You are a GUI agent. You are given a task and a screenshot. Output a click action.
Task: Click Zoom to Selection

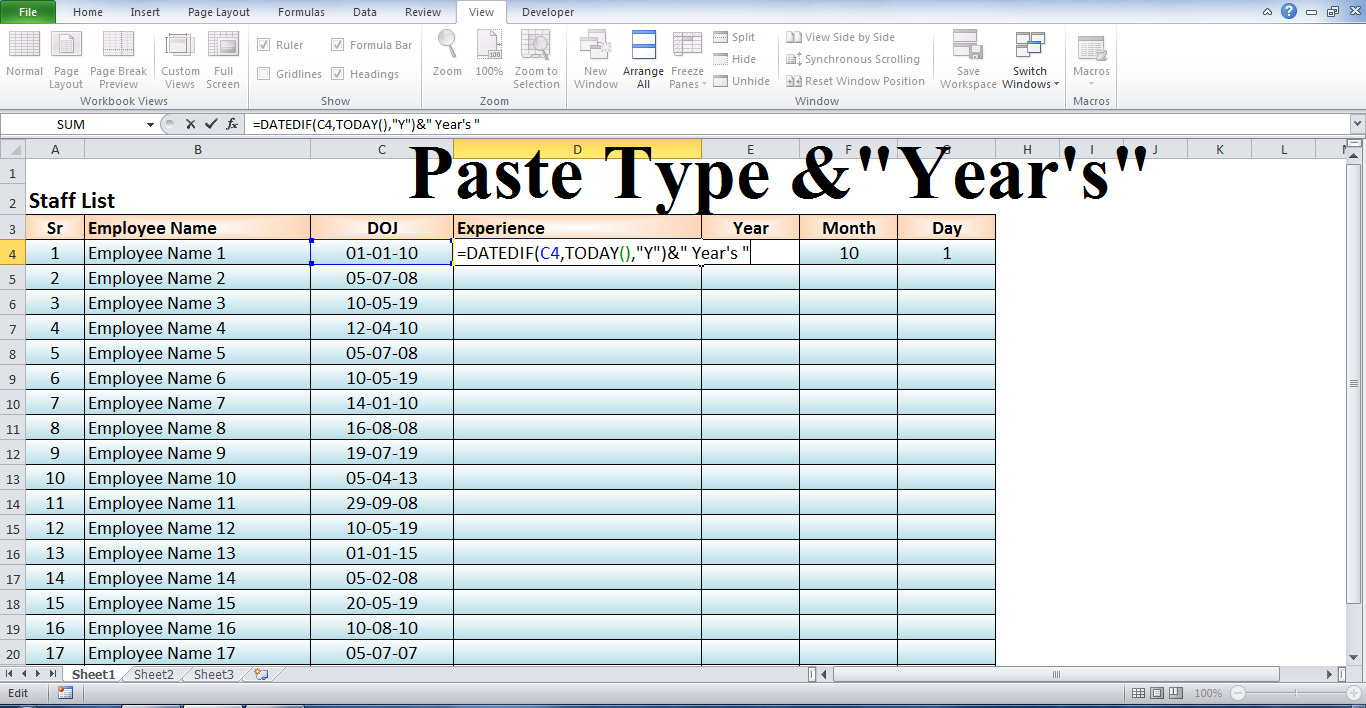tap(536, 55)
